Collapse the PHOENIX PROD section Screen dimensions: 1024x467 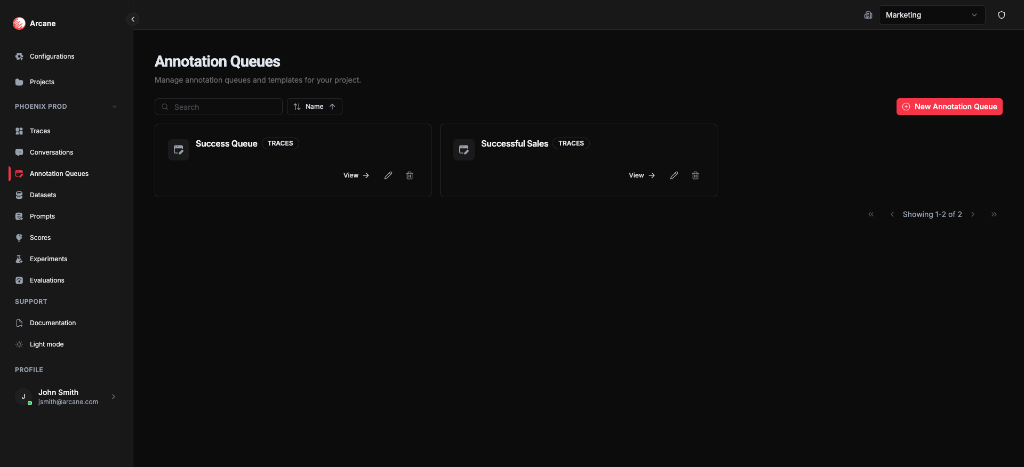point(114,106)
